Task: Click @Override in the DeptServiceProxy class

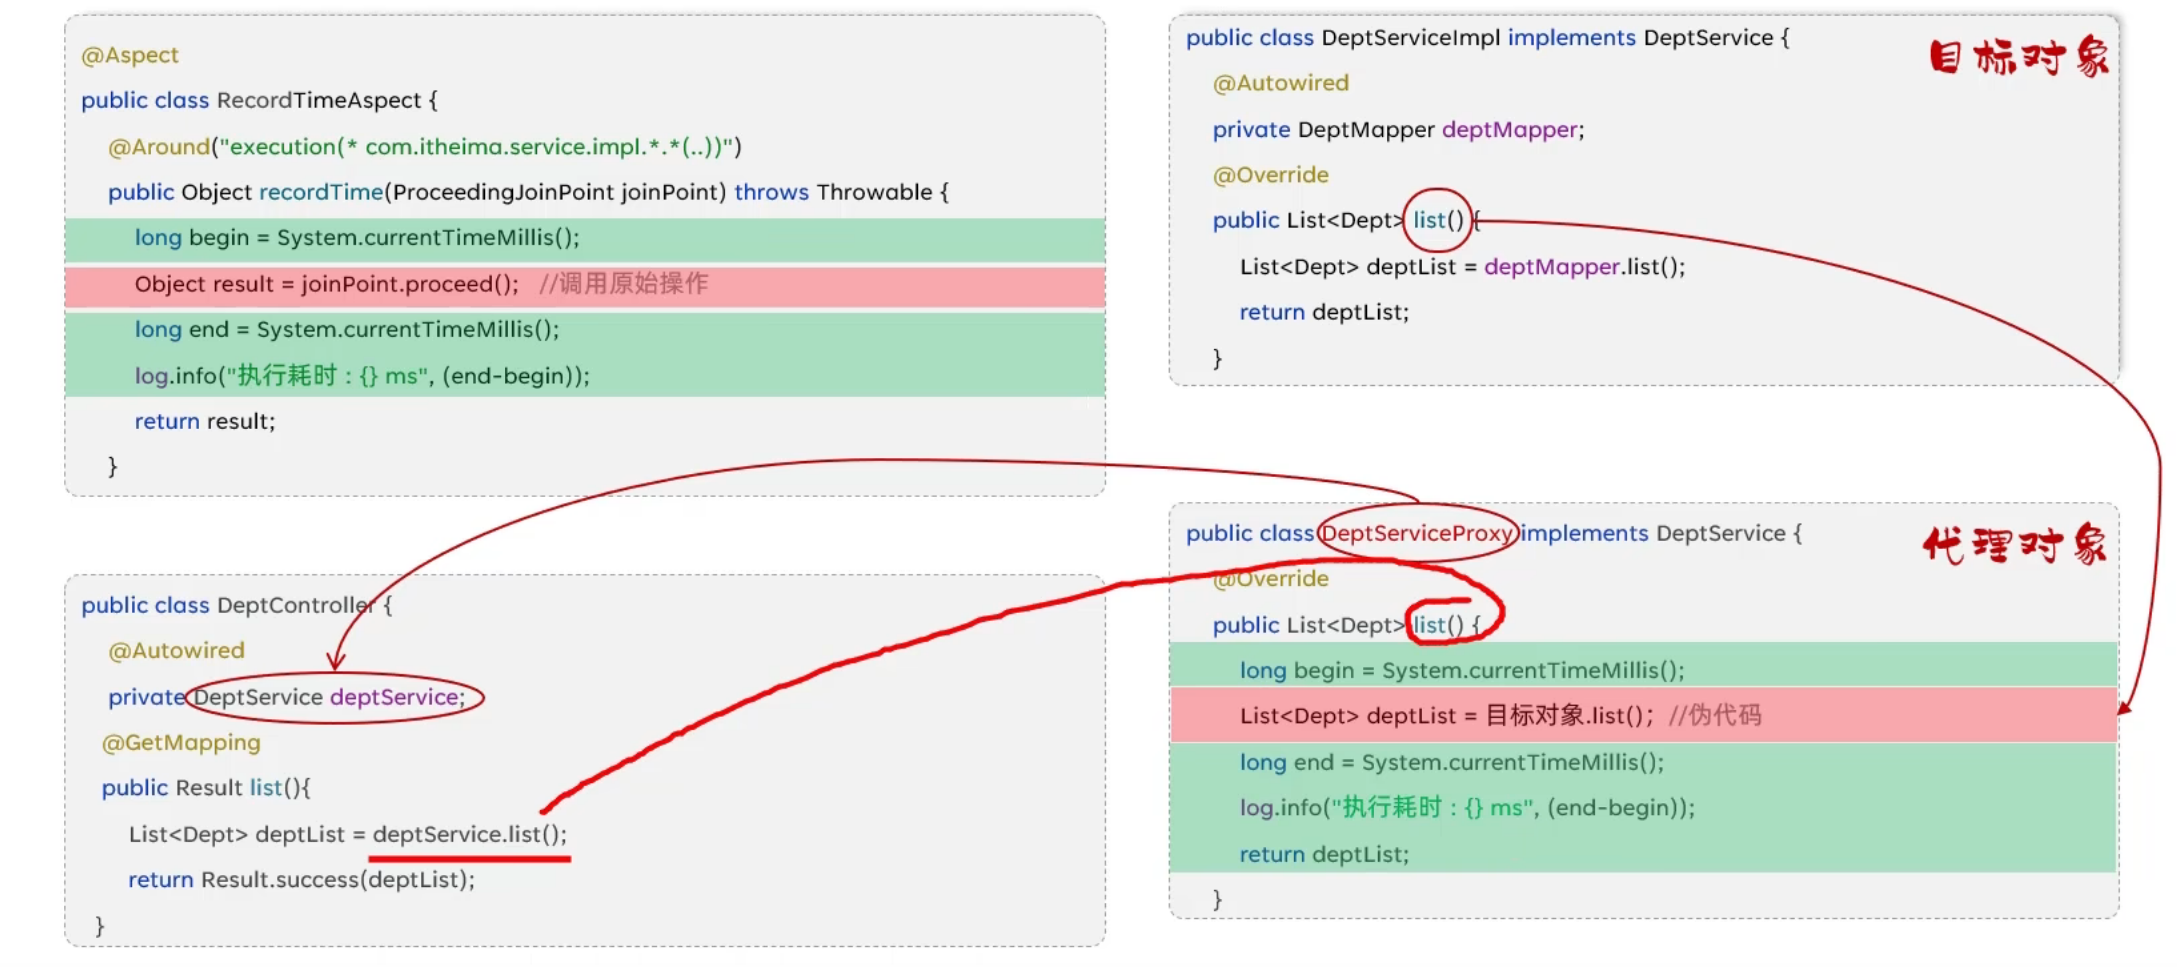Action: (x=1270, y=579)
